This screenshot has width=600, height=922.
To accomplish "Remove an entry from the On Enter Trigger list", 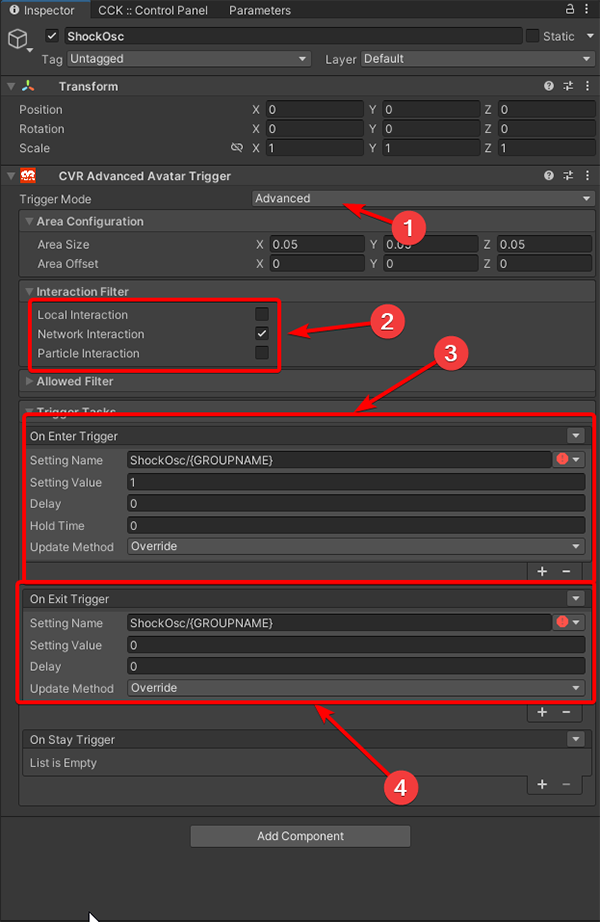I will (566, 571).
